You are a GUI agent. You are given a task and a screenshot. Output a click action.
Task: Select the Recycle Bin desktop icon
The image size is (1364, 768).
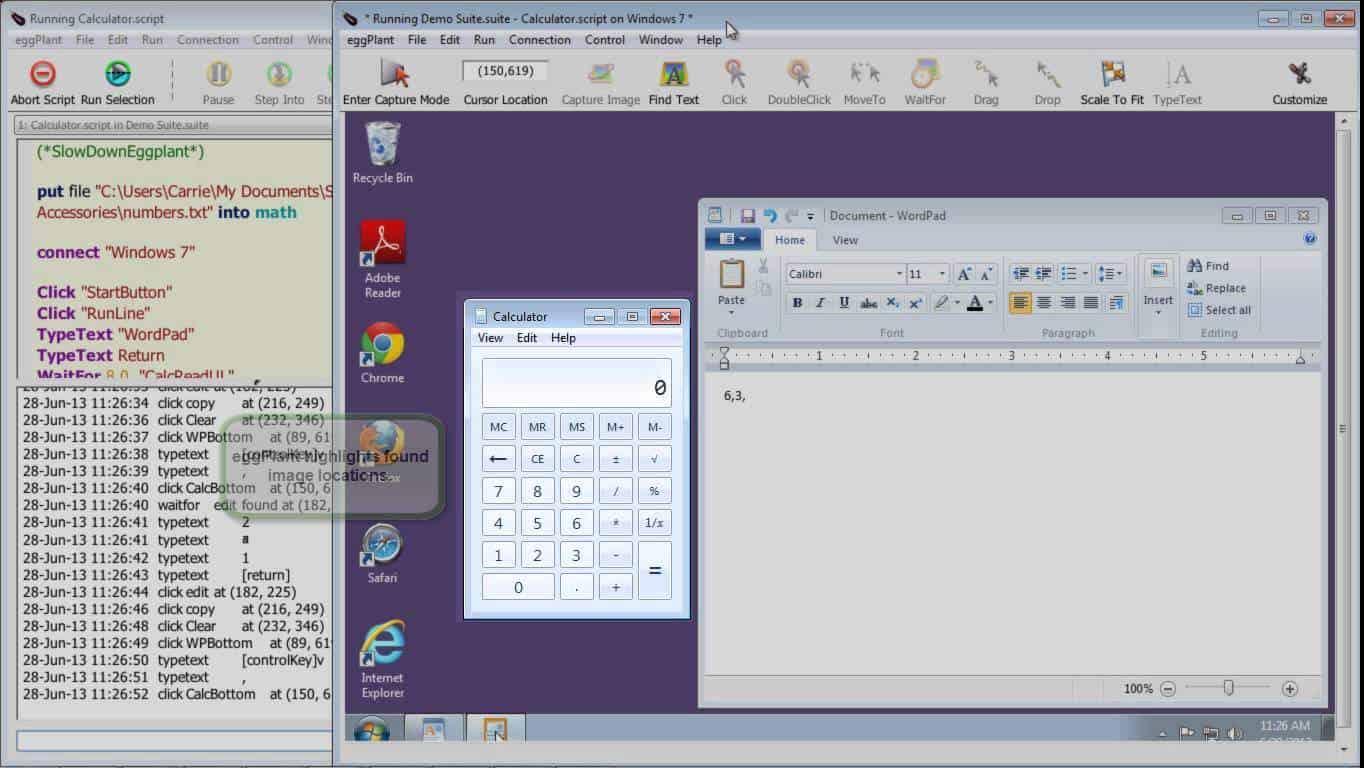382,145
